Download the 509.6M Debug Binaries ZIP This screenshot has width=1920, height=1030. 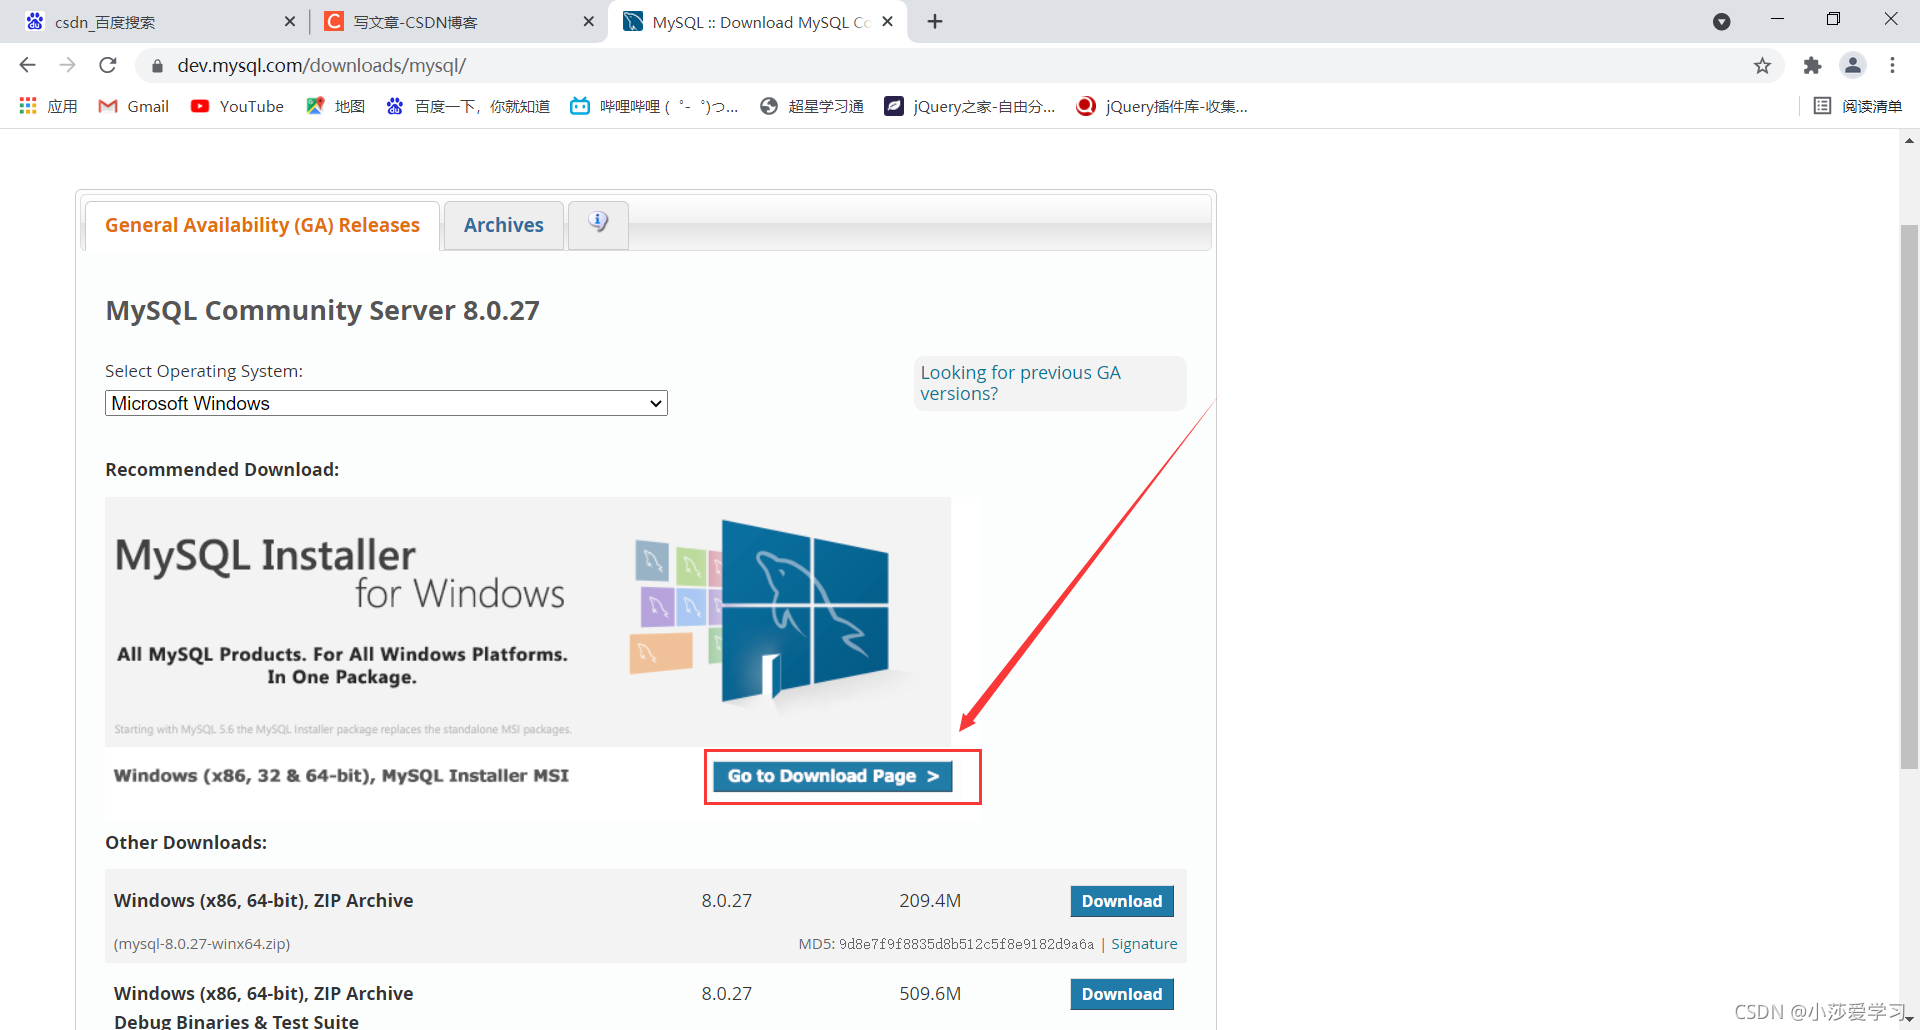coord(1122,994)
